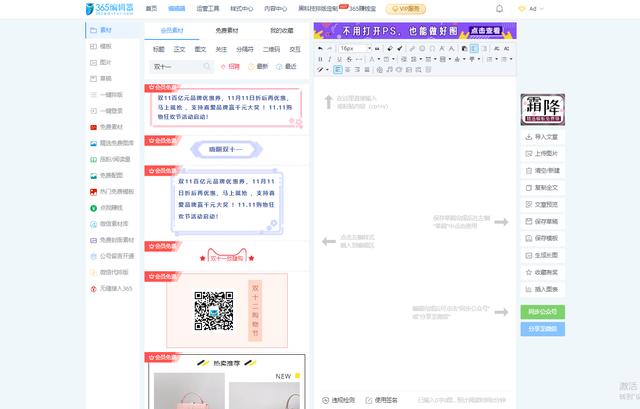Click the 最近 sort option

[287, 67]
